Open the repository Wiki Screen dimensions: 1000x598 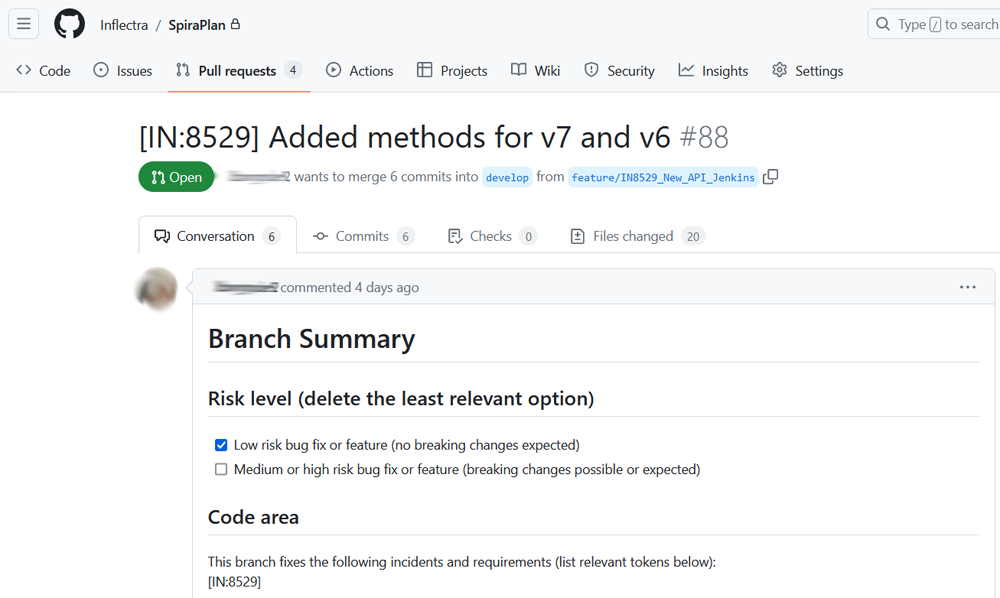tap(535, 70)
